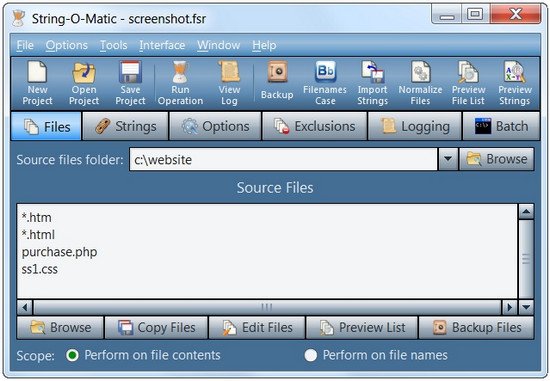Open the Help menu
The height and width of the screenshot is (381, 550).
tap(264, 45)
